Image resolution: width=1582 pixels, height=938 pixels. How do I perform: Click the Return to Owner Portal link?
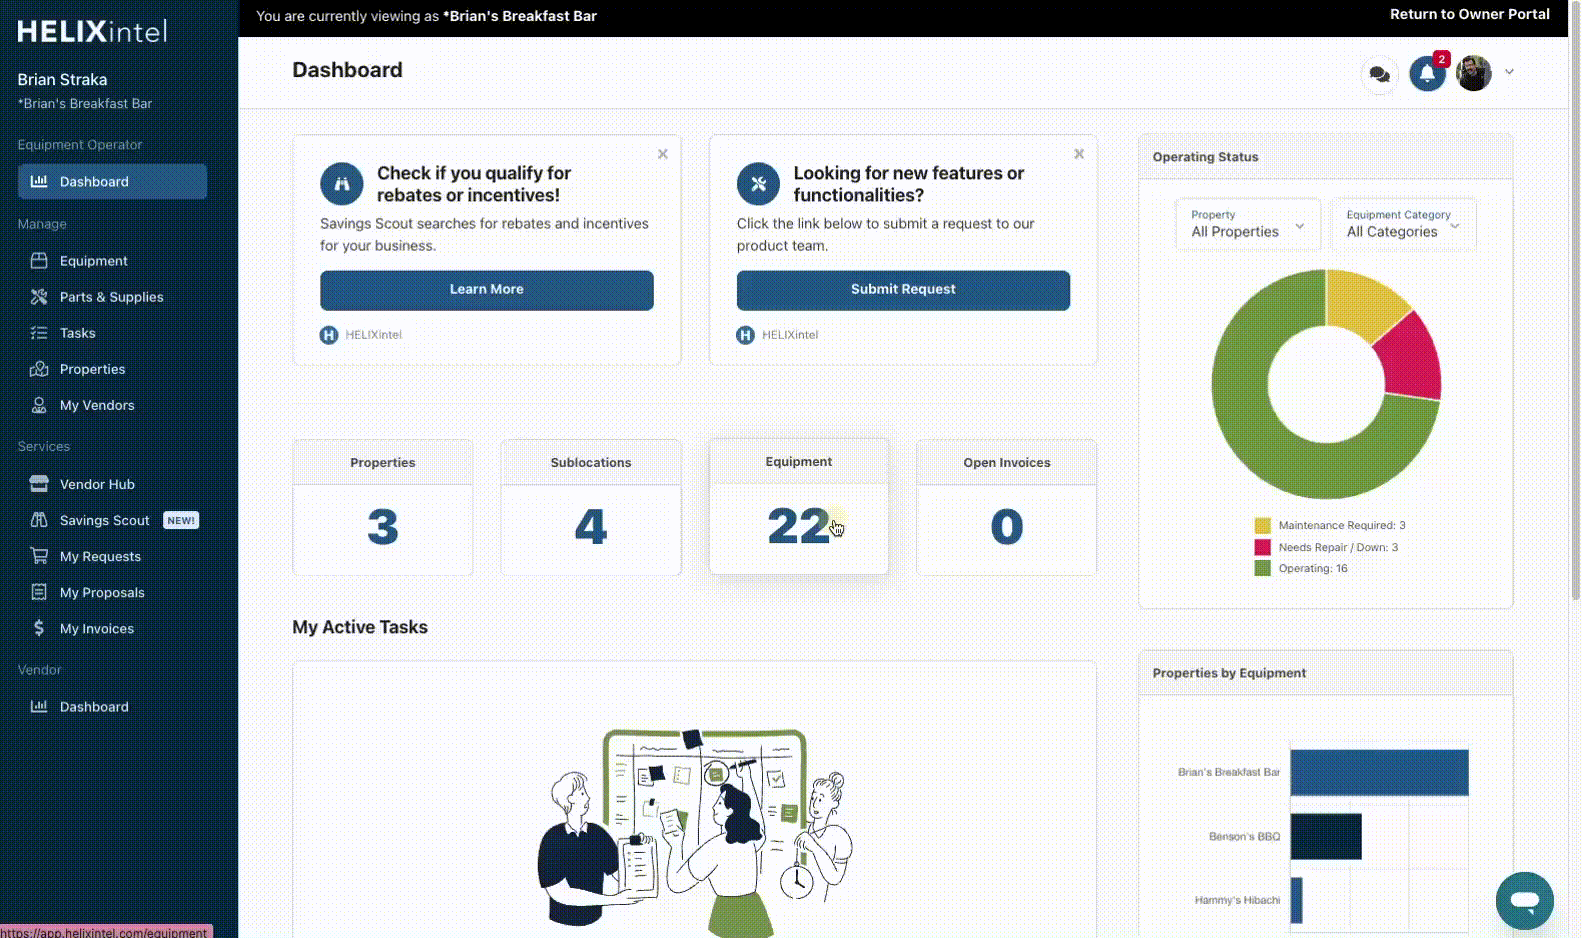pos(1469,14)
